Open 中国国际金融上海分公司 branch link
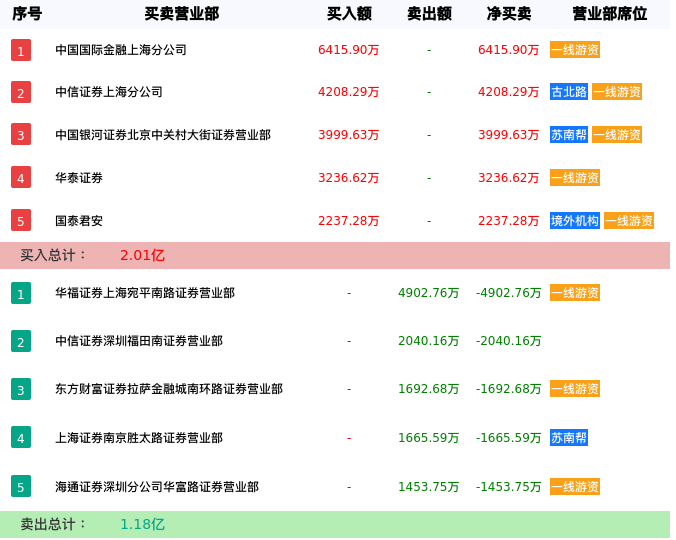The width and height of the screenshot is (676, 540). (x=121, y=50)
